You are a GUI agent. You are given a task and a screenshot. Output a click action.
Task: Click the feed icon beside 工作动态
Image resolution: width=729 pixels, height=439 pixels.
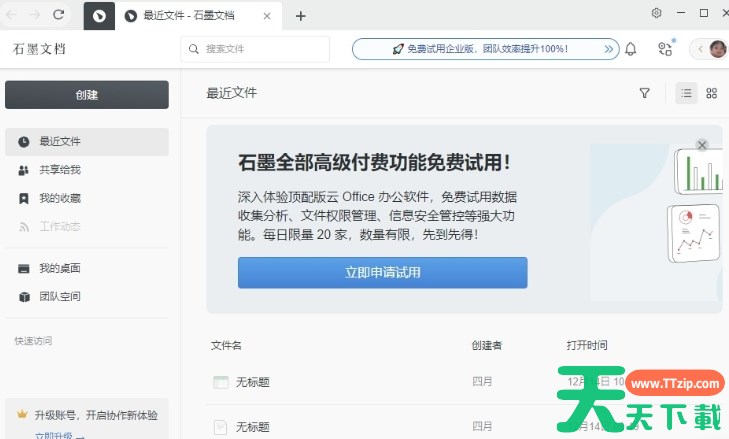[x=24, y=227]
